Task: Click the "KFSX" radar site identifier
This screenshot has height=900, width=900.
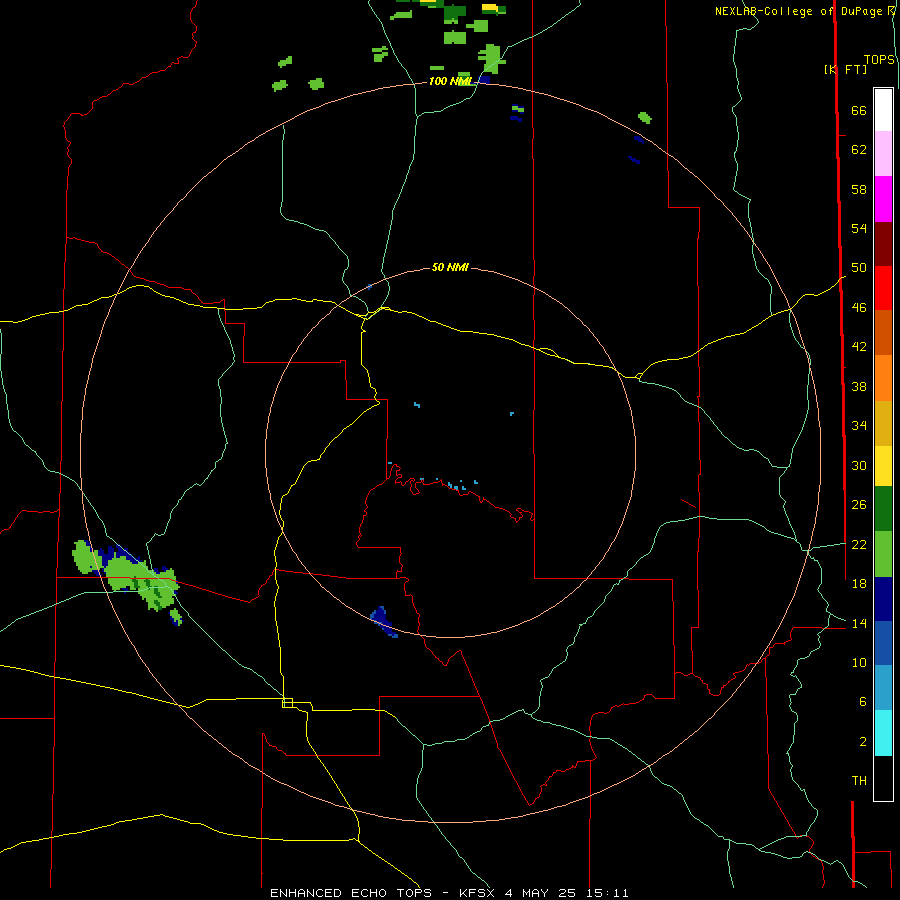Action: [x=476, y=893]
